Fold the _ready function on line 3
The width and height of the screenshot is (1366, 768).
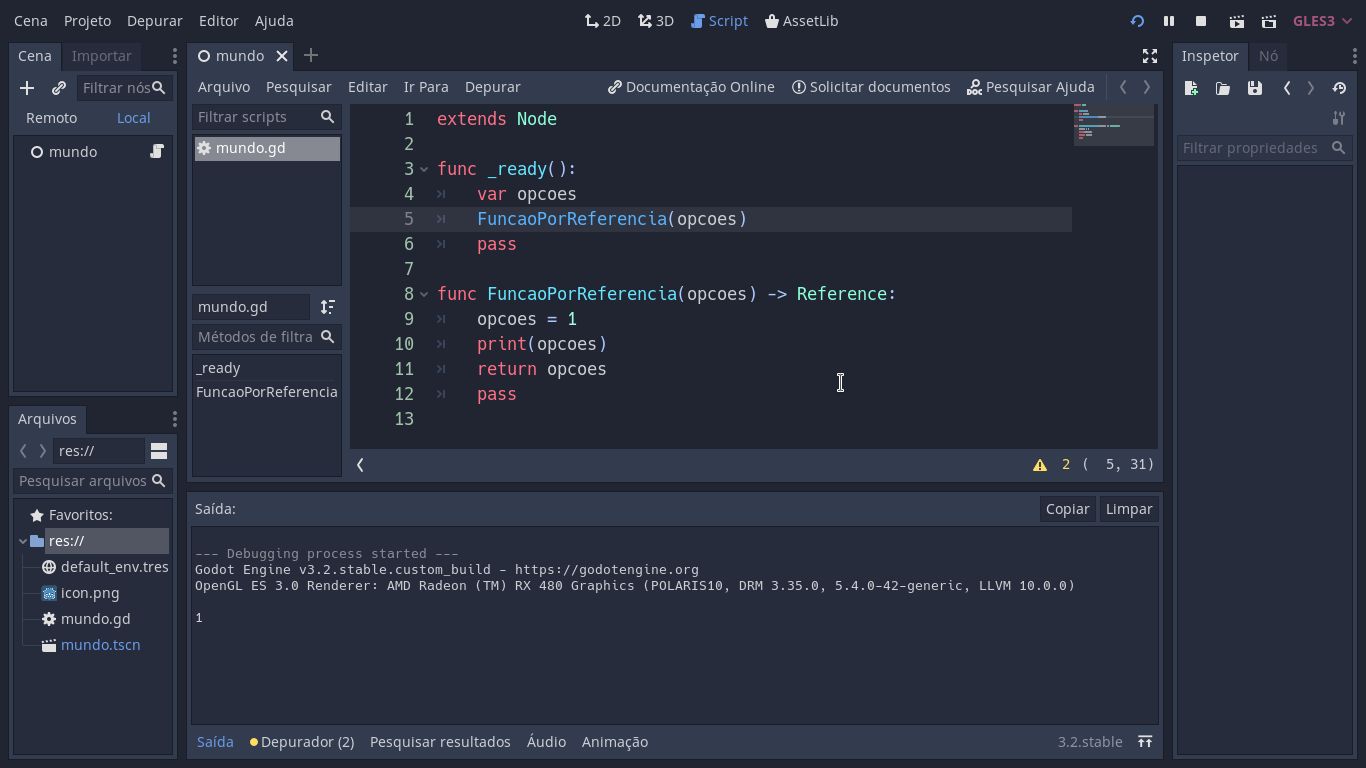pos(425,169)
